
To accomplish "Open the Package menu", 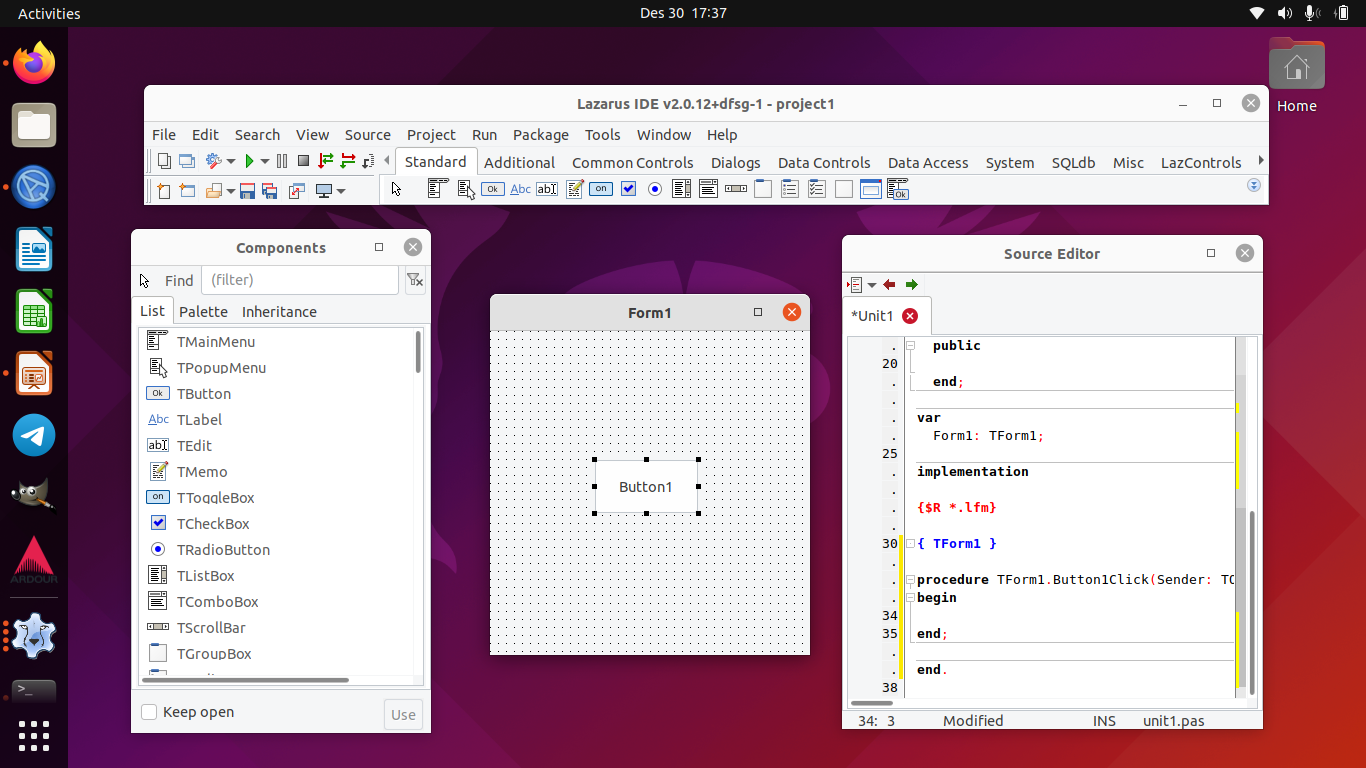I will tap(541, 135).
